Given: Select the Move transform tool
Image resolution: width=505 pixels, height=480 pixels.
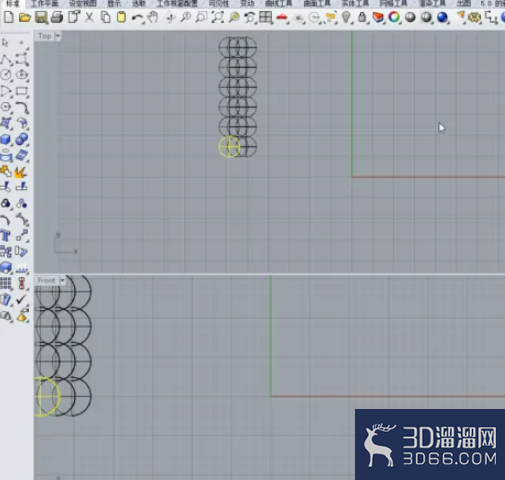Looking at the screenshot, I should pyautogui.click(x=22, y=235).
